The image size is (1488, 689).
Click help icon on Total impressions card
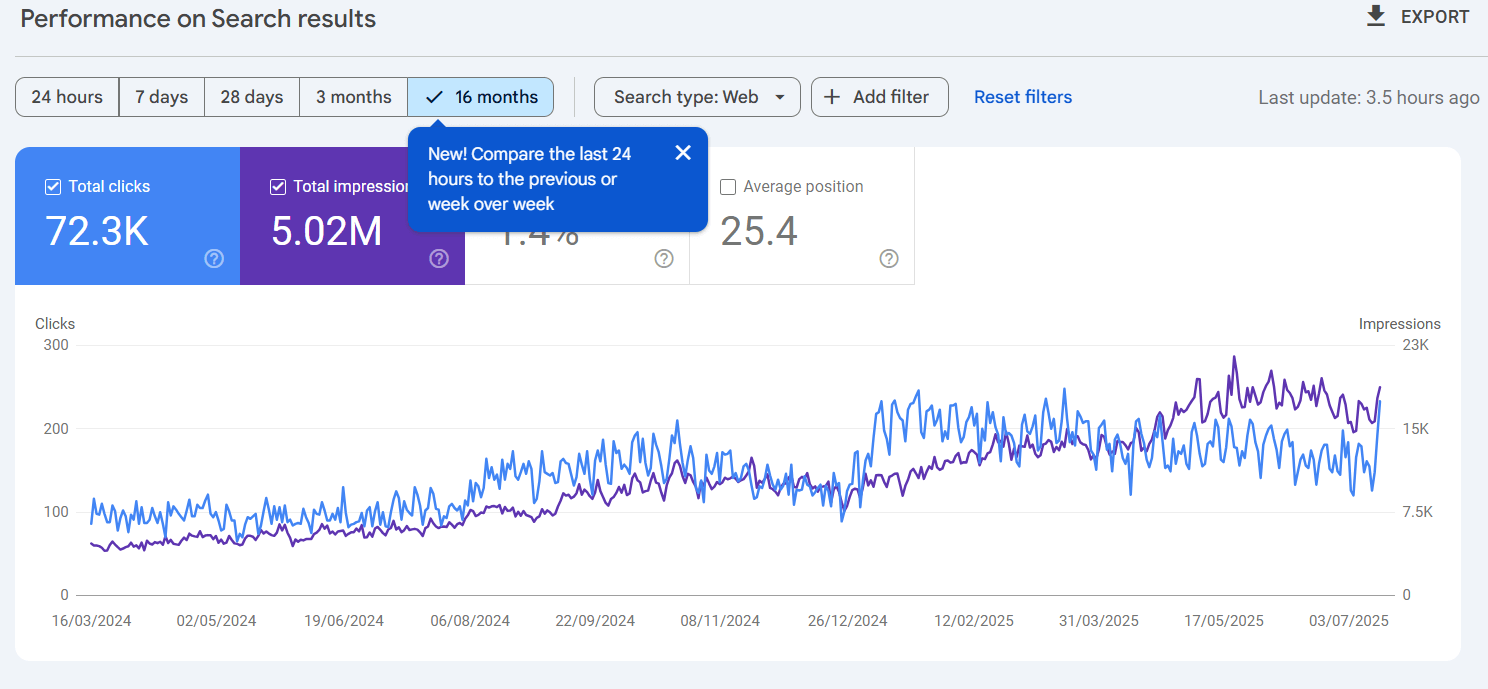tap(439, 259)
